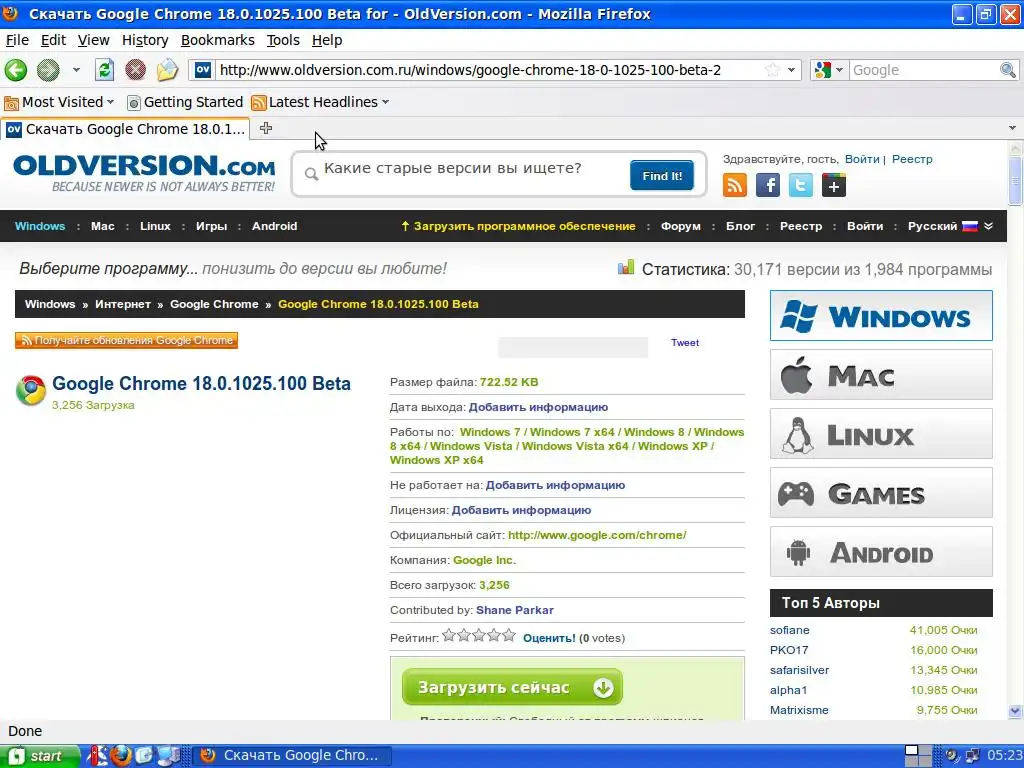Click the Получайте обновления Google Chrome button

click(126, 340)
